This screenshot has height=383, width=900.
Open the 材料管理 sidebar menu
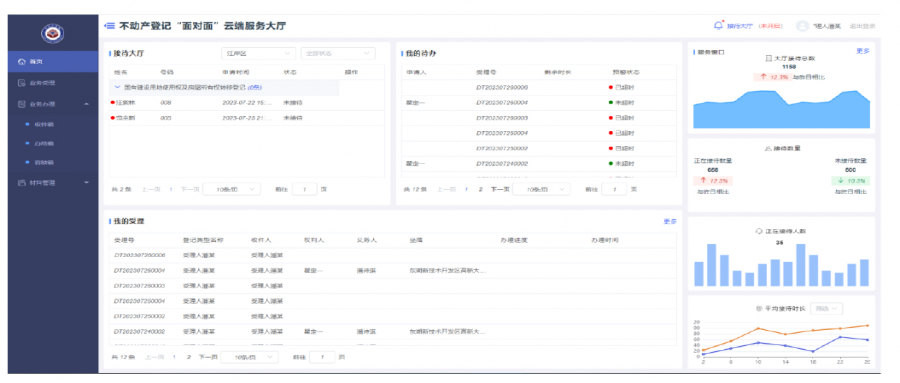(53, 183)
